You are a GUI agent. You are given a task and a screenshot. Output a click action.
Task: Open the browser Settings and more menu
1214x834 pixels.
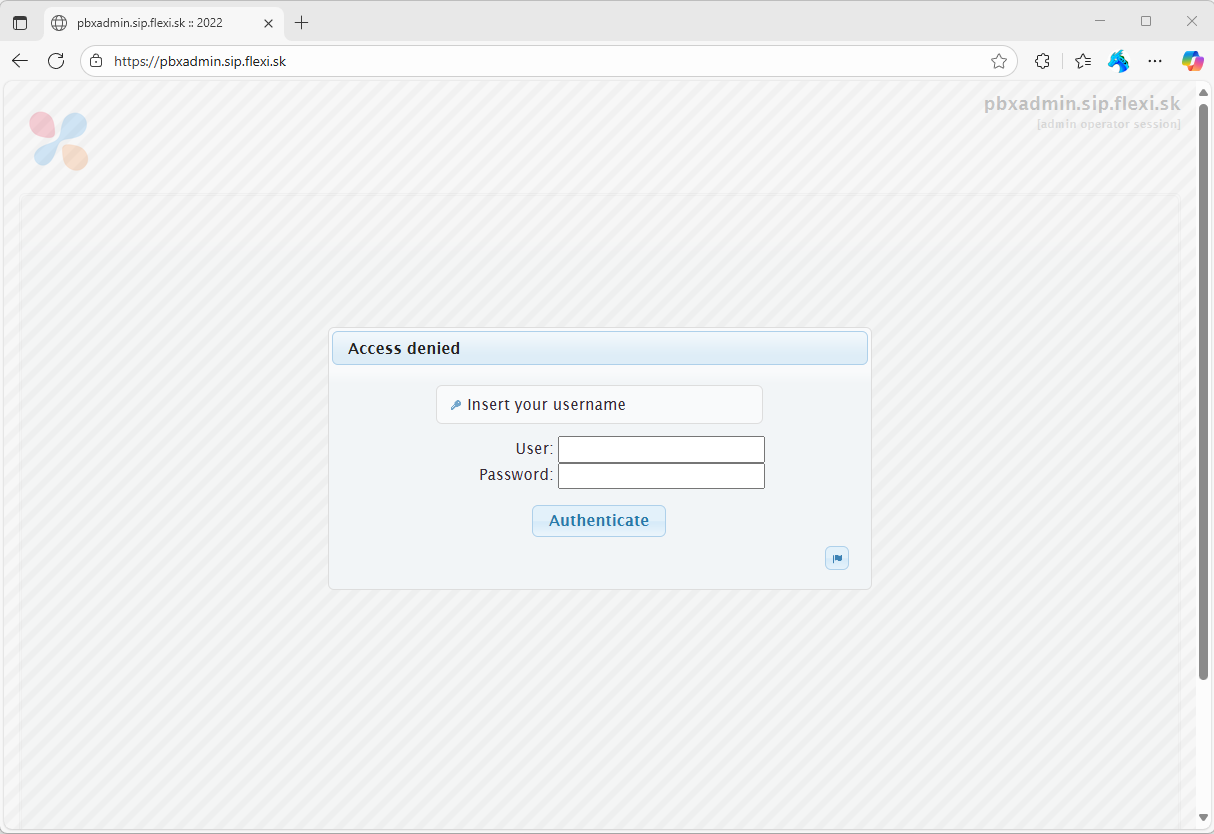1155,61
